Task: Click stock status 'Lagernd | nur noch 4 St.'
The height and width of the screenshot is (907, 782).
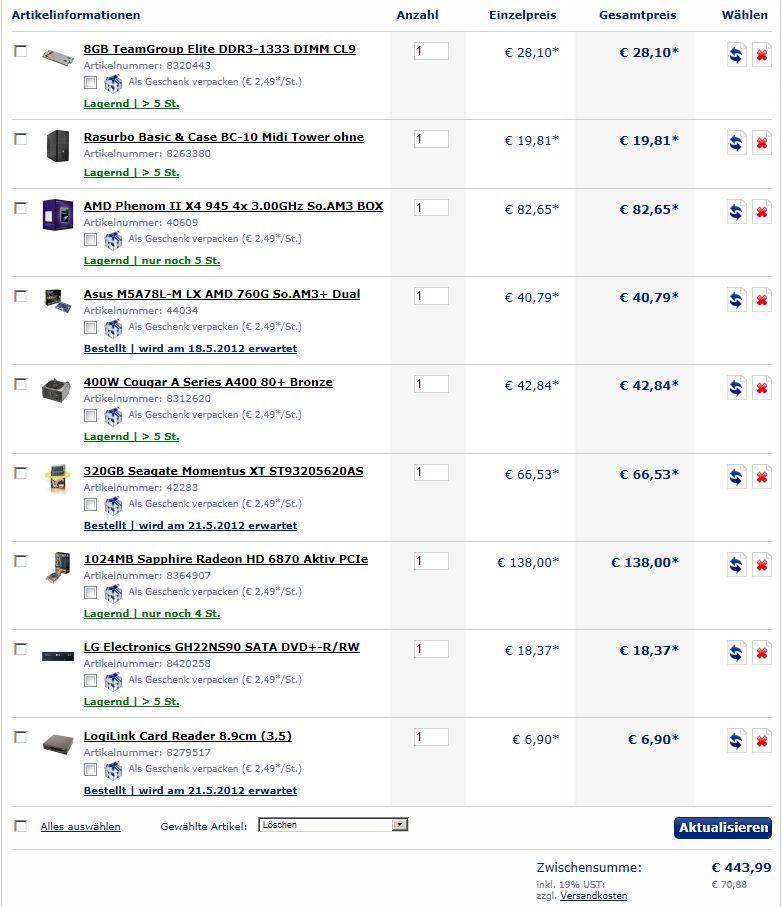Action: (x=152, y=614)
